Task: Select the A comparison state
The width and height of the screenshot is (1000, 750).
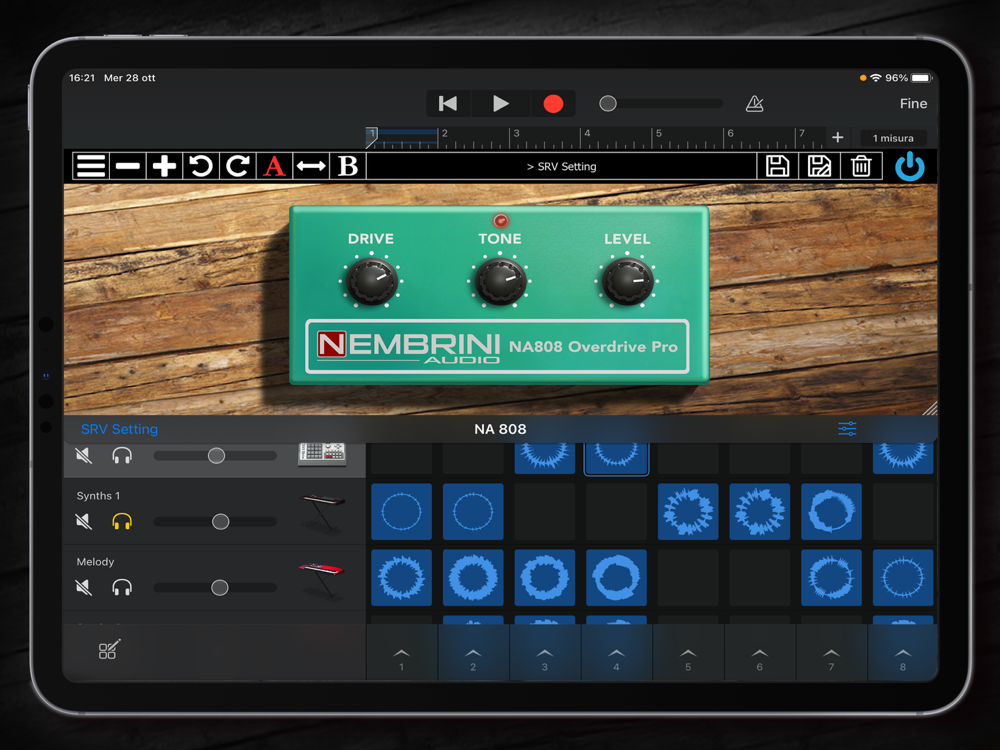Action: tap(274, 166)
